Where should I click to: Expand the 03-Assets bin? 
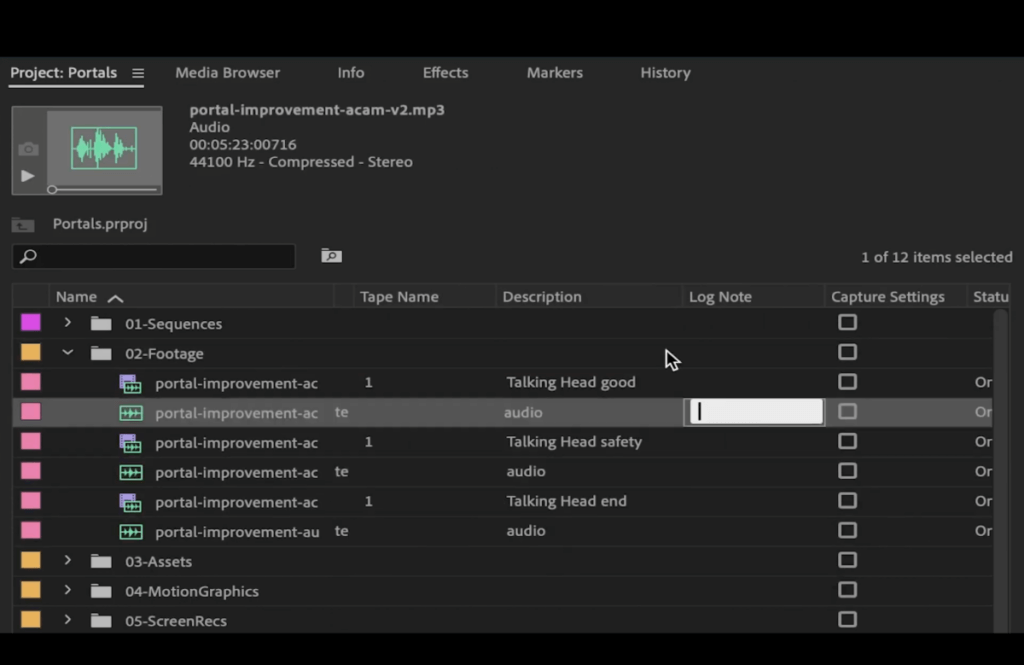click(x=67, y=561)
